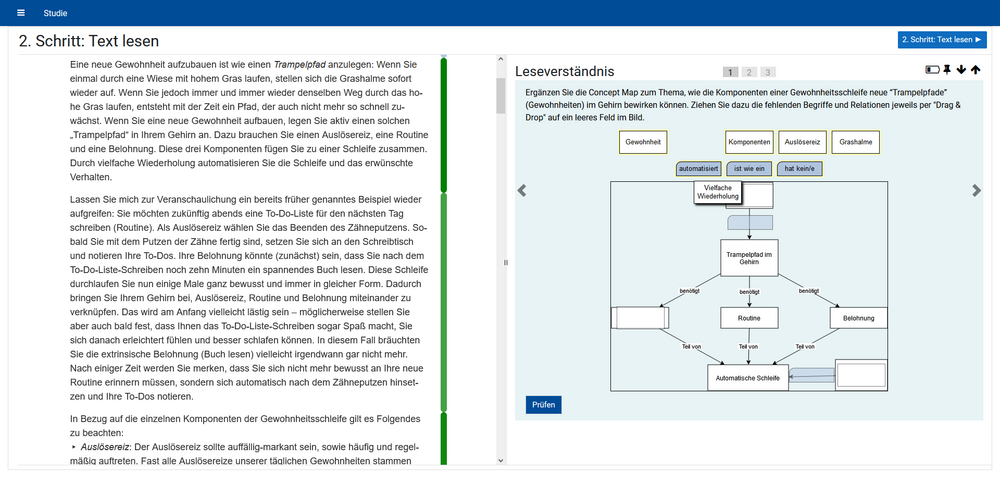Viewport: 1000px width, 483px height.
Task: Pick the 'Auslösereiz' concept card
Action: click(802, 142)
